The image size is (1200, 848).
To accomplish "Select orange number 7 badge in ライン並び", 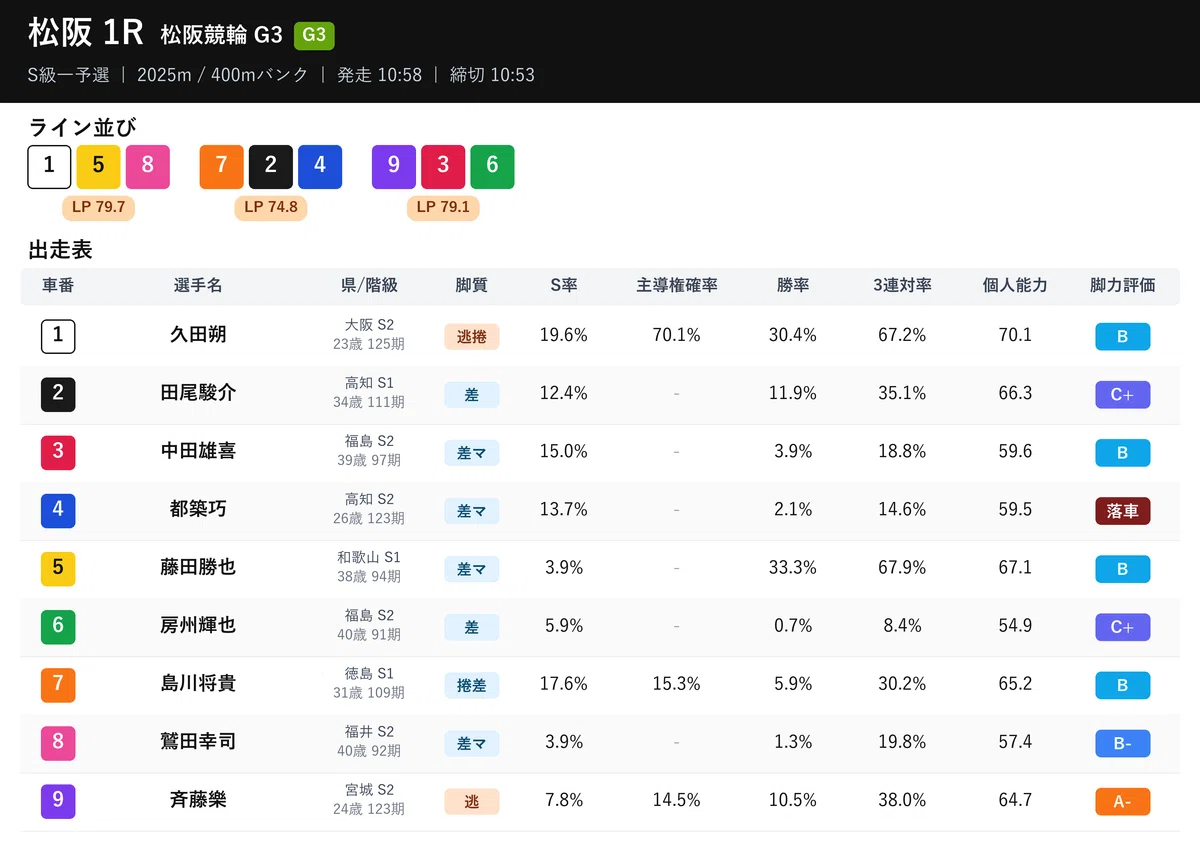I will click(222, 167).
